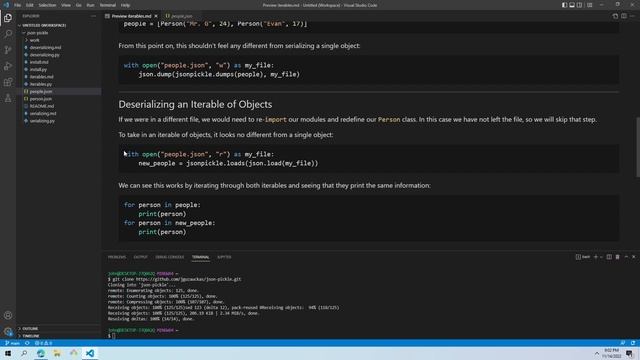Switch to the Output panel tab
Screen dimensions: 640x360
[x=140, y=257]
